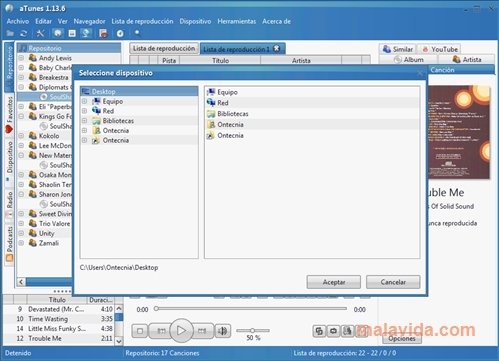Toggle the shuffle playback button

click(319, 331)
